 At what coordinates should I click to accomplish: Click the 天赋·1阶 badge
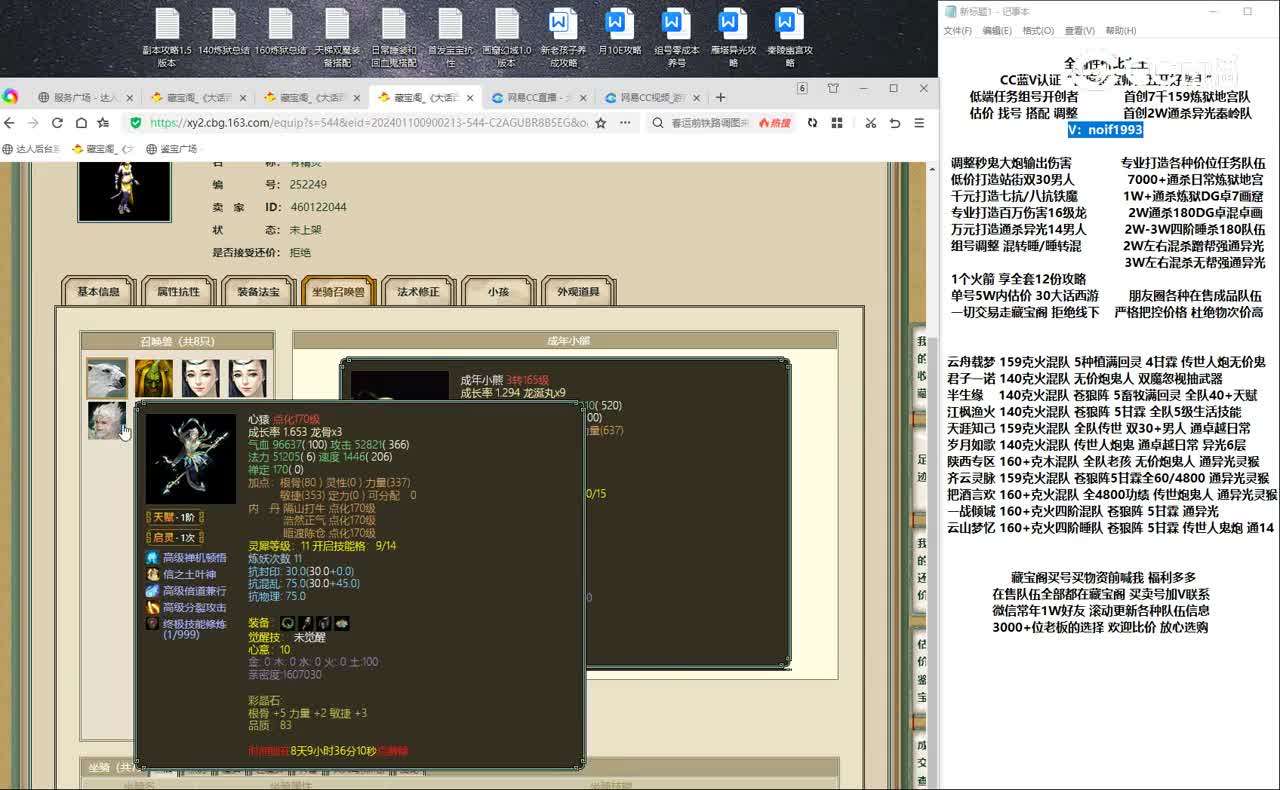(175, 517)
